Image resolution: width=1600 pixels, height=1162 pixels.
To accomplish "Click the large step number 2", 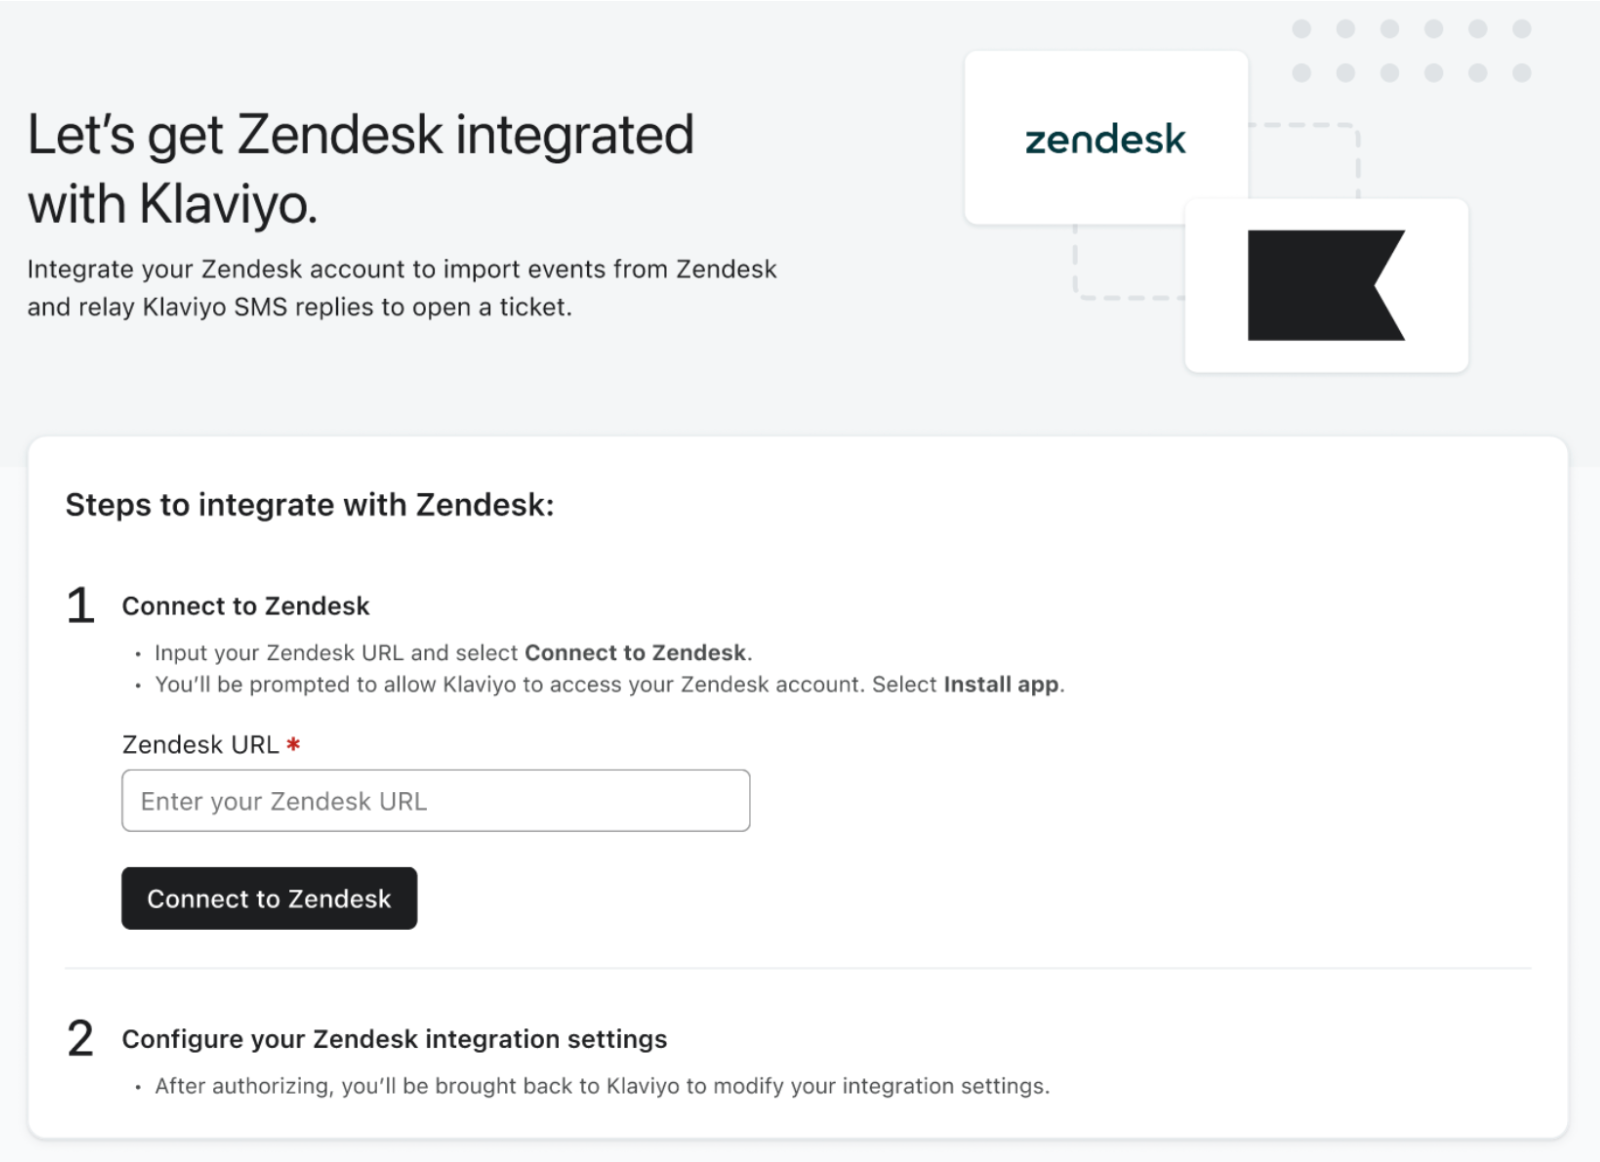I will [x=80, y=1038].
